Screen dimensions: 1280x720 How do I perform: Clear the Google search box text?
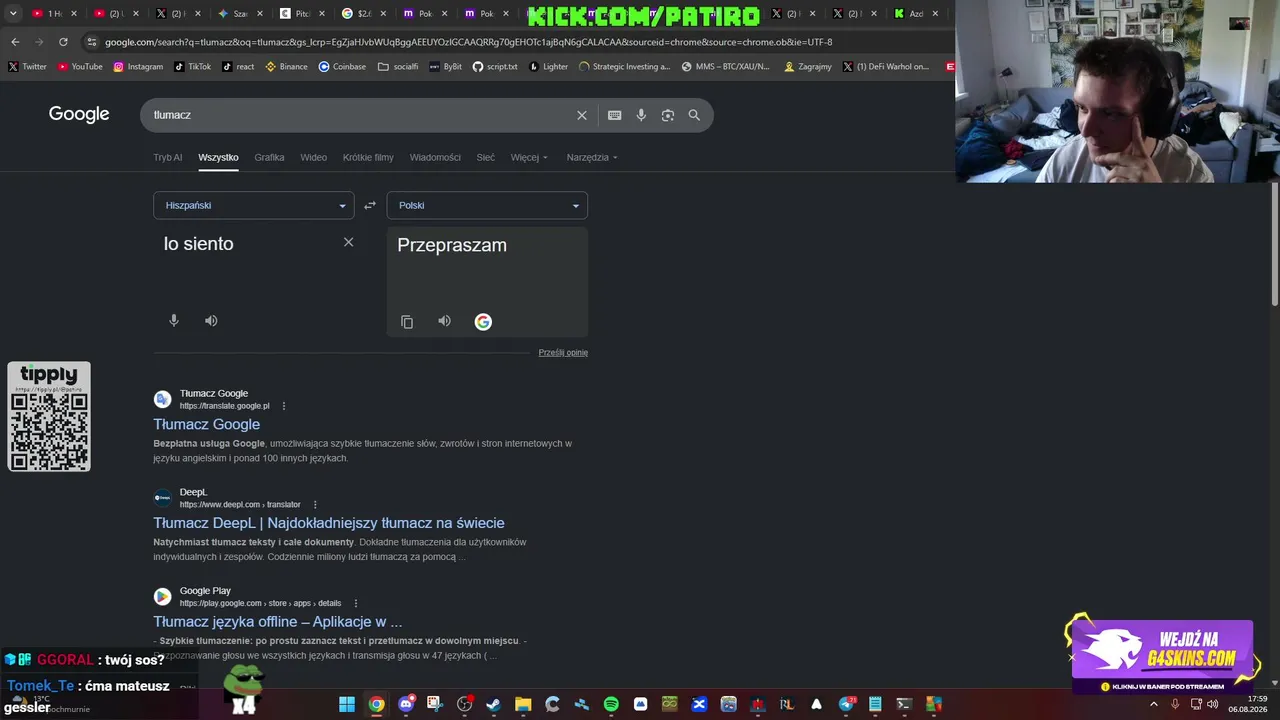582,115
